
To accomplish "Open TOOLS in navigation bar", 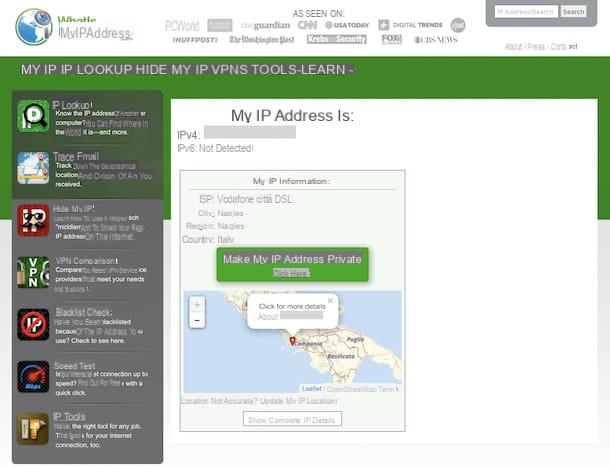I will click(x=273, y=70).
